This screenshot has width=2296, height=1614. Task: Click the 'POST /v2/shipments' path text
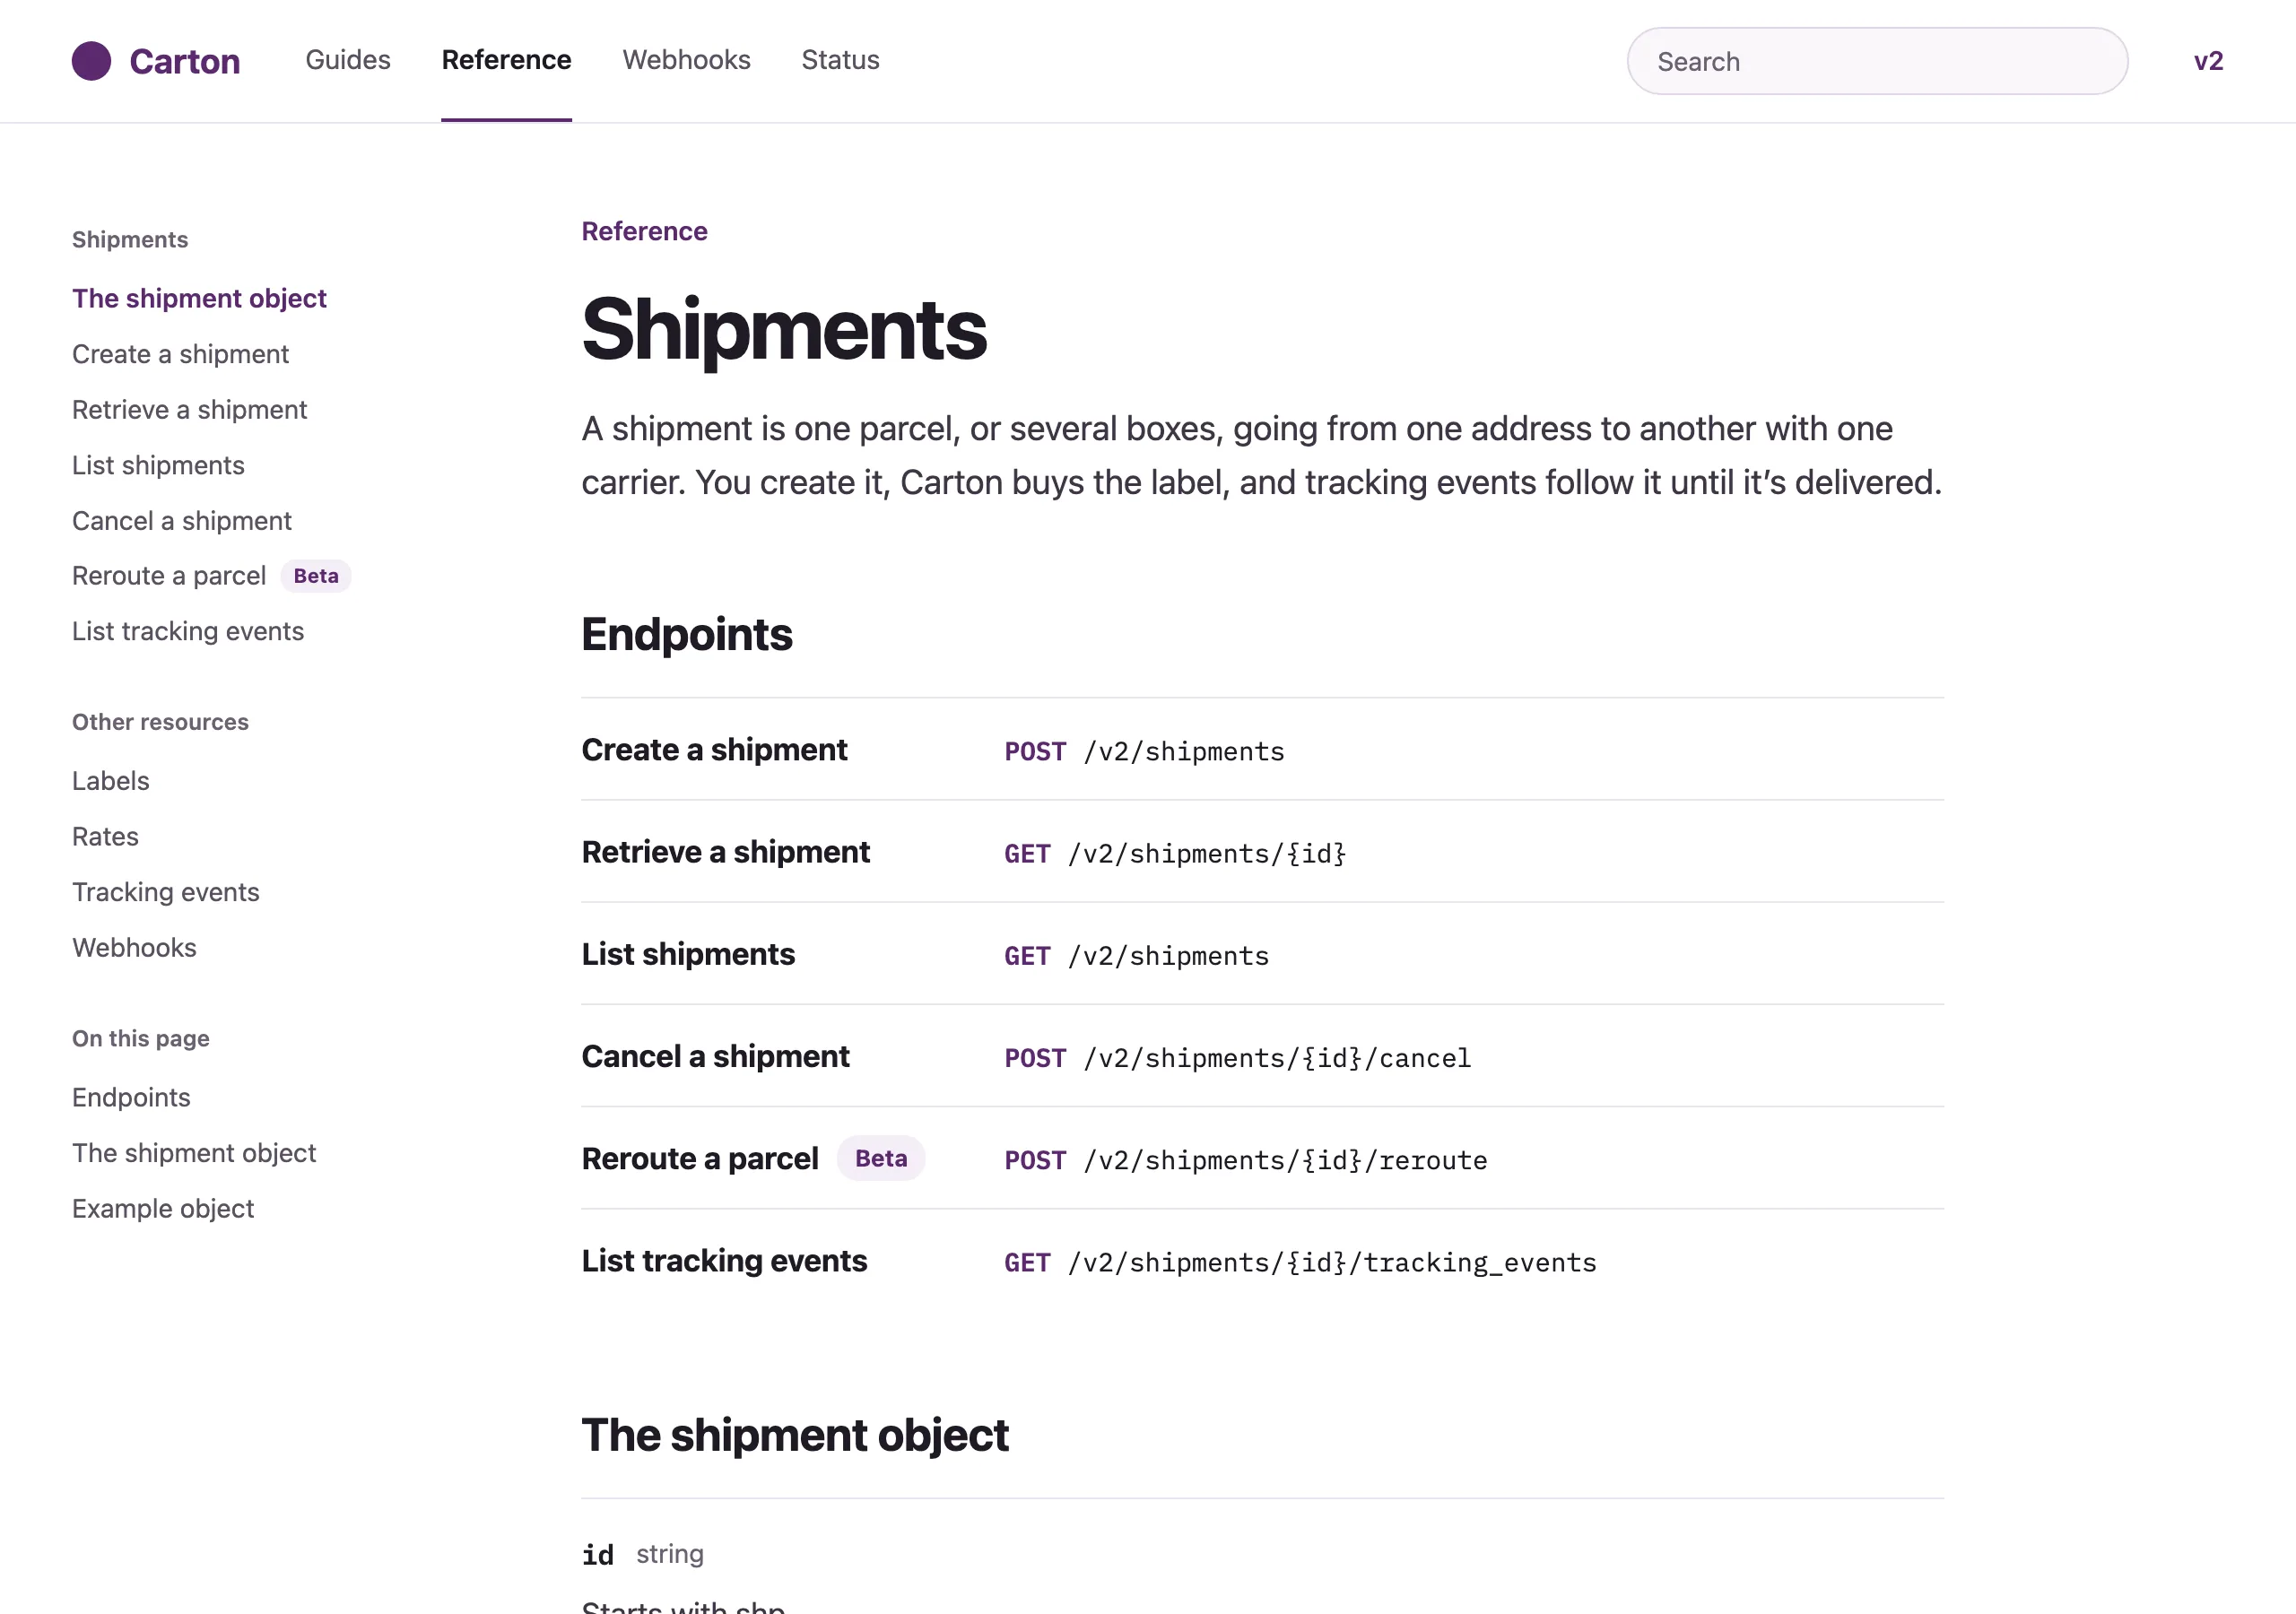[x=1144, y=751]
